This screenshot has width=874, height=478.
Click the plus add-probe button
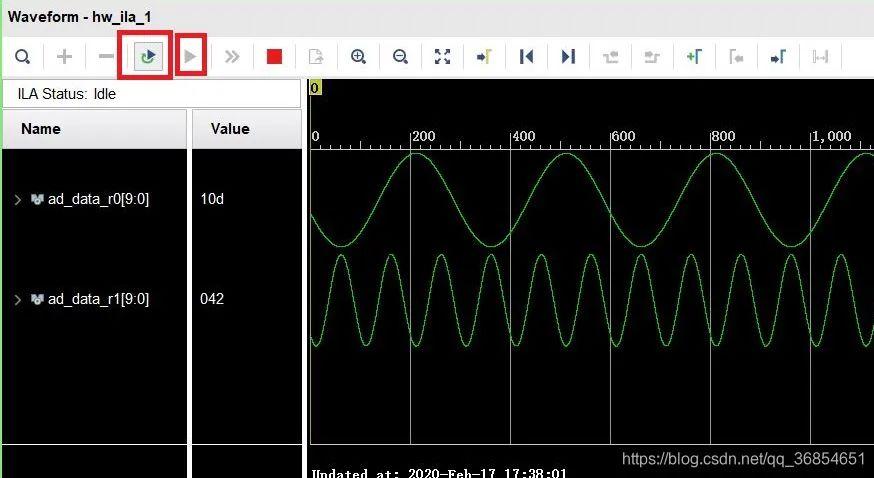64,56
